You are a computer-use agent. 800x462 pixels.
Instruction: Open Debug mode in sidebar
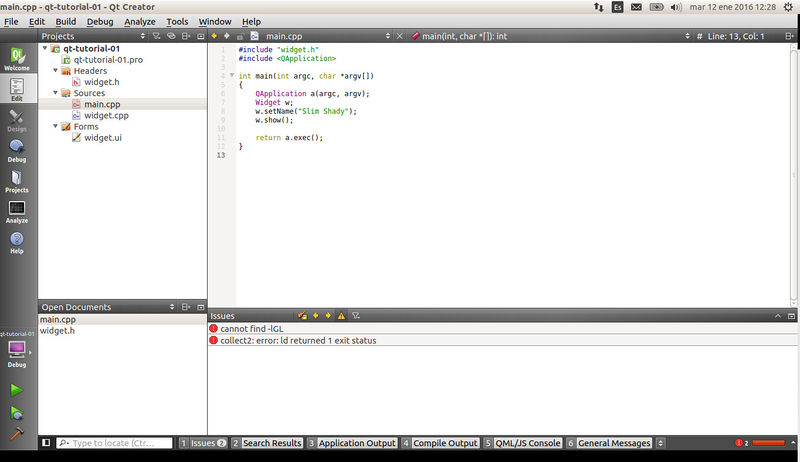coord(16,151)
